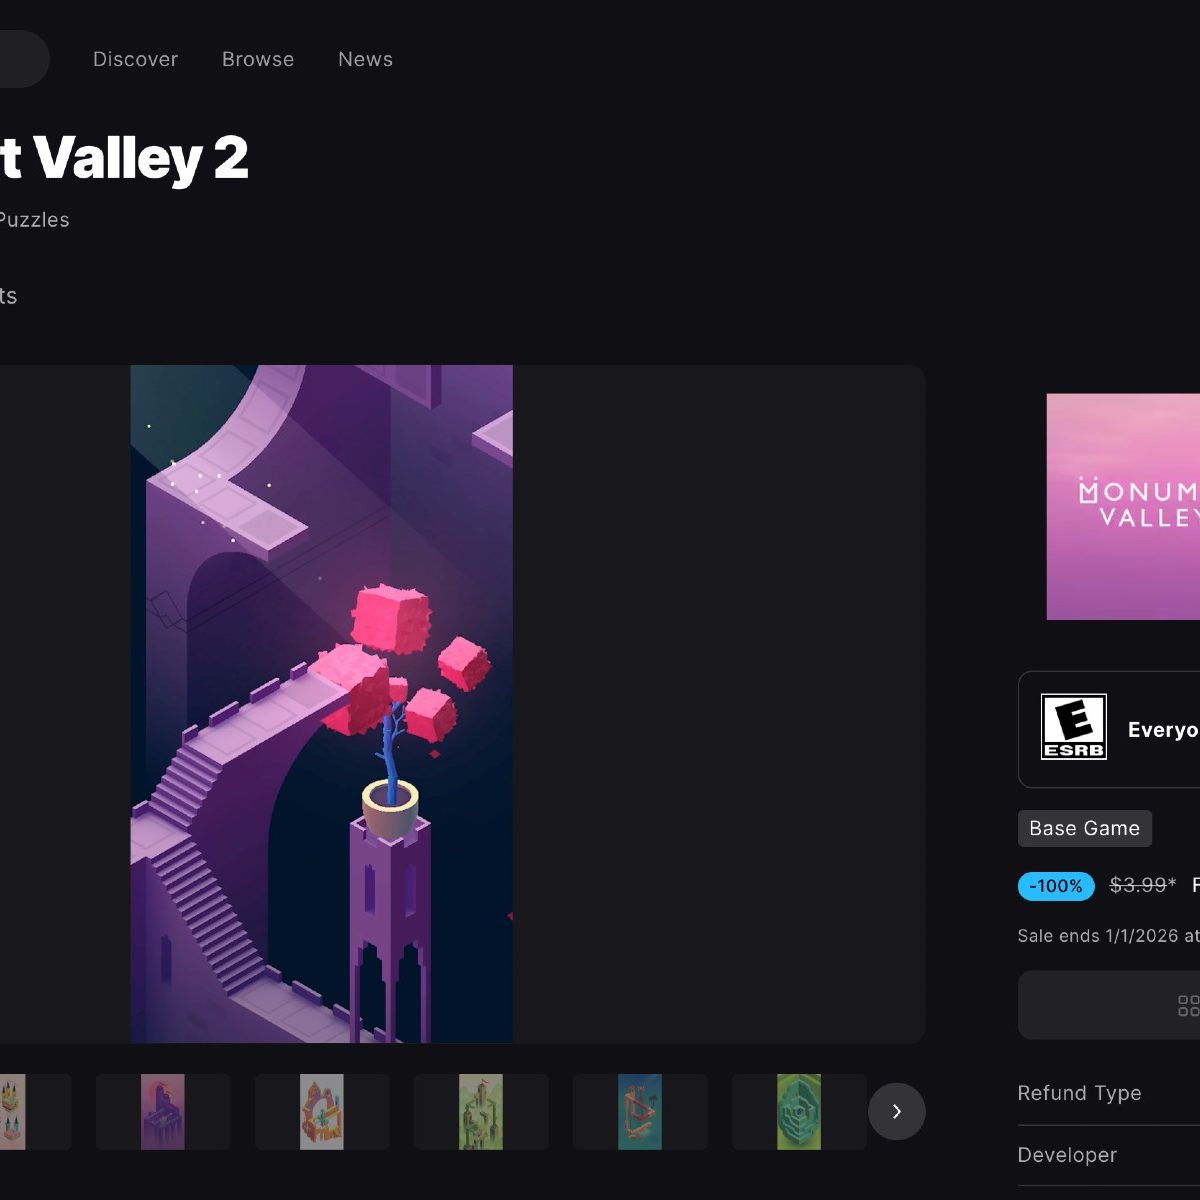
Task: Click the search pill in header
Action: [x=24, y=59]
